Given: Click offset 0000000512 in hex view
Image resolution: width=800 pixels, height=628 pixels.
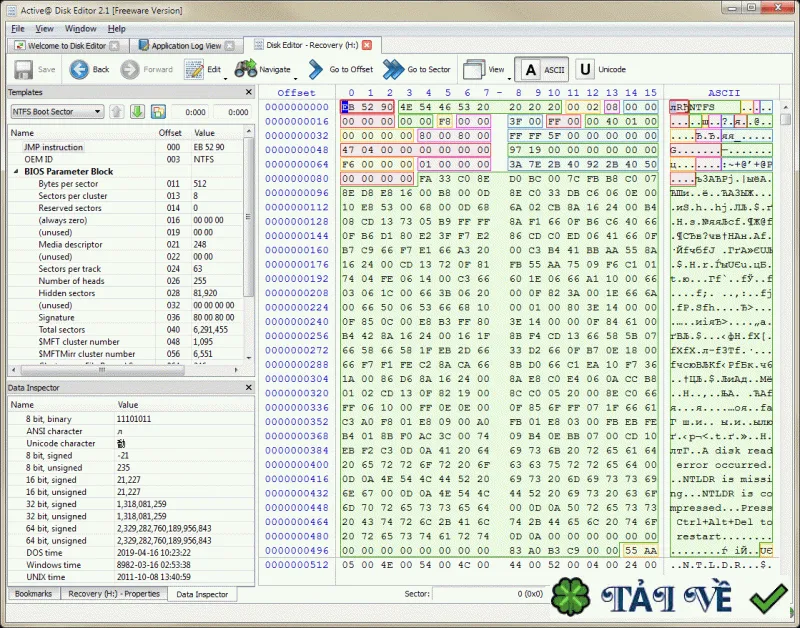Looking at the screenshot, I should (x=297, y=565).
